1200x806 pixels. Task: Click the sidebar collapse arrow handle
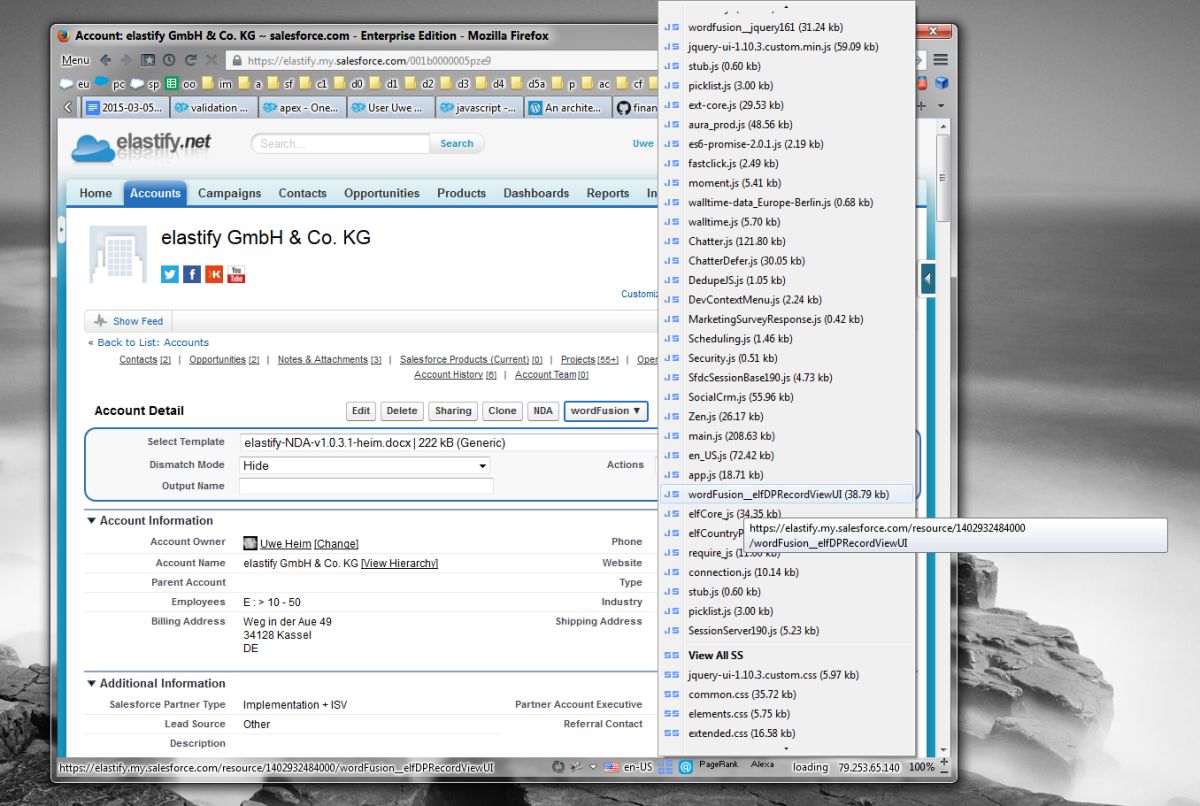click(x=927, y=278)
